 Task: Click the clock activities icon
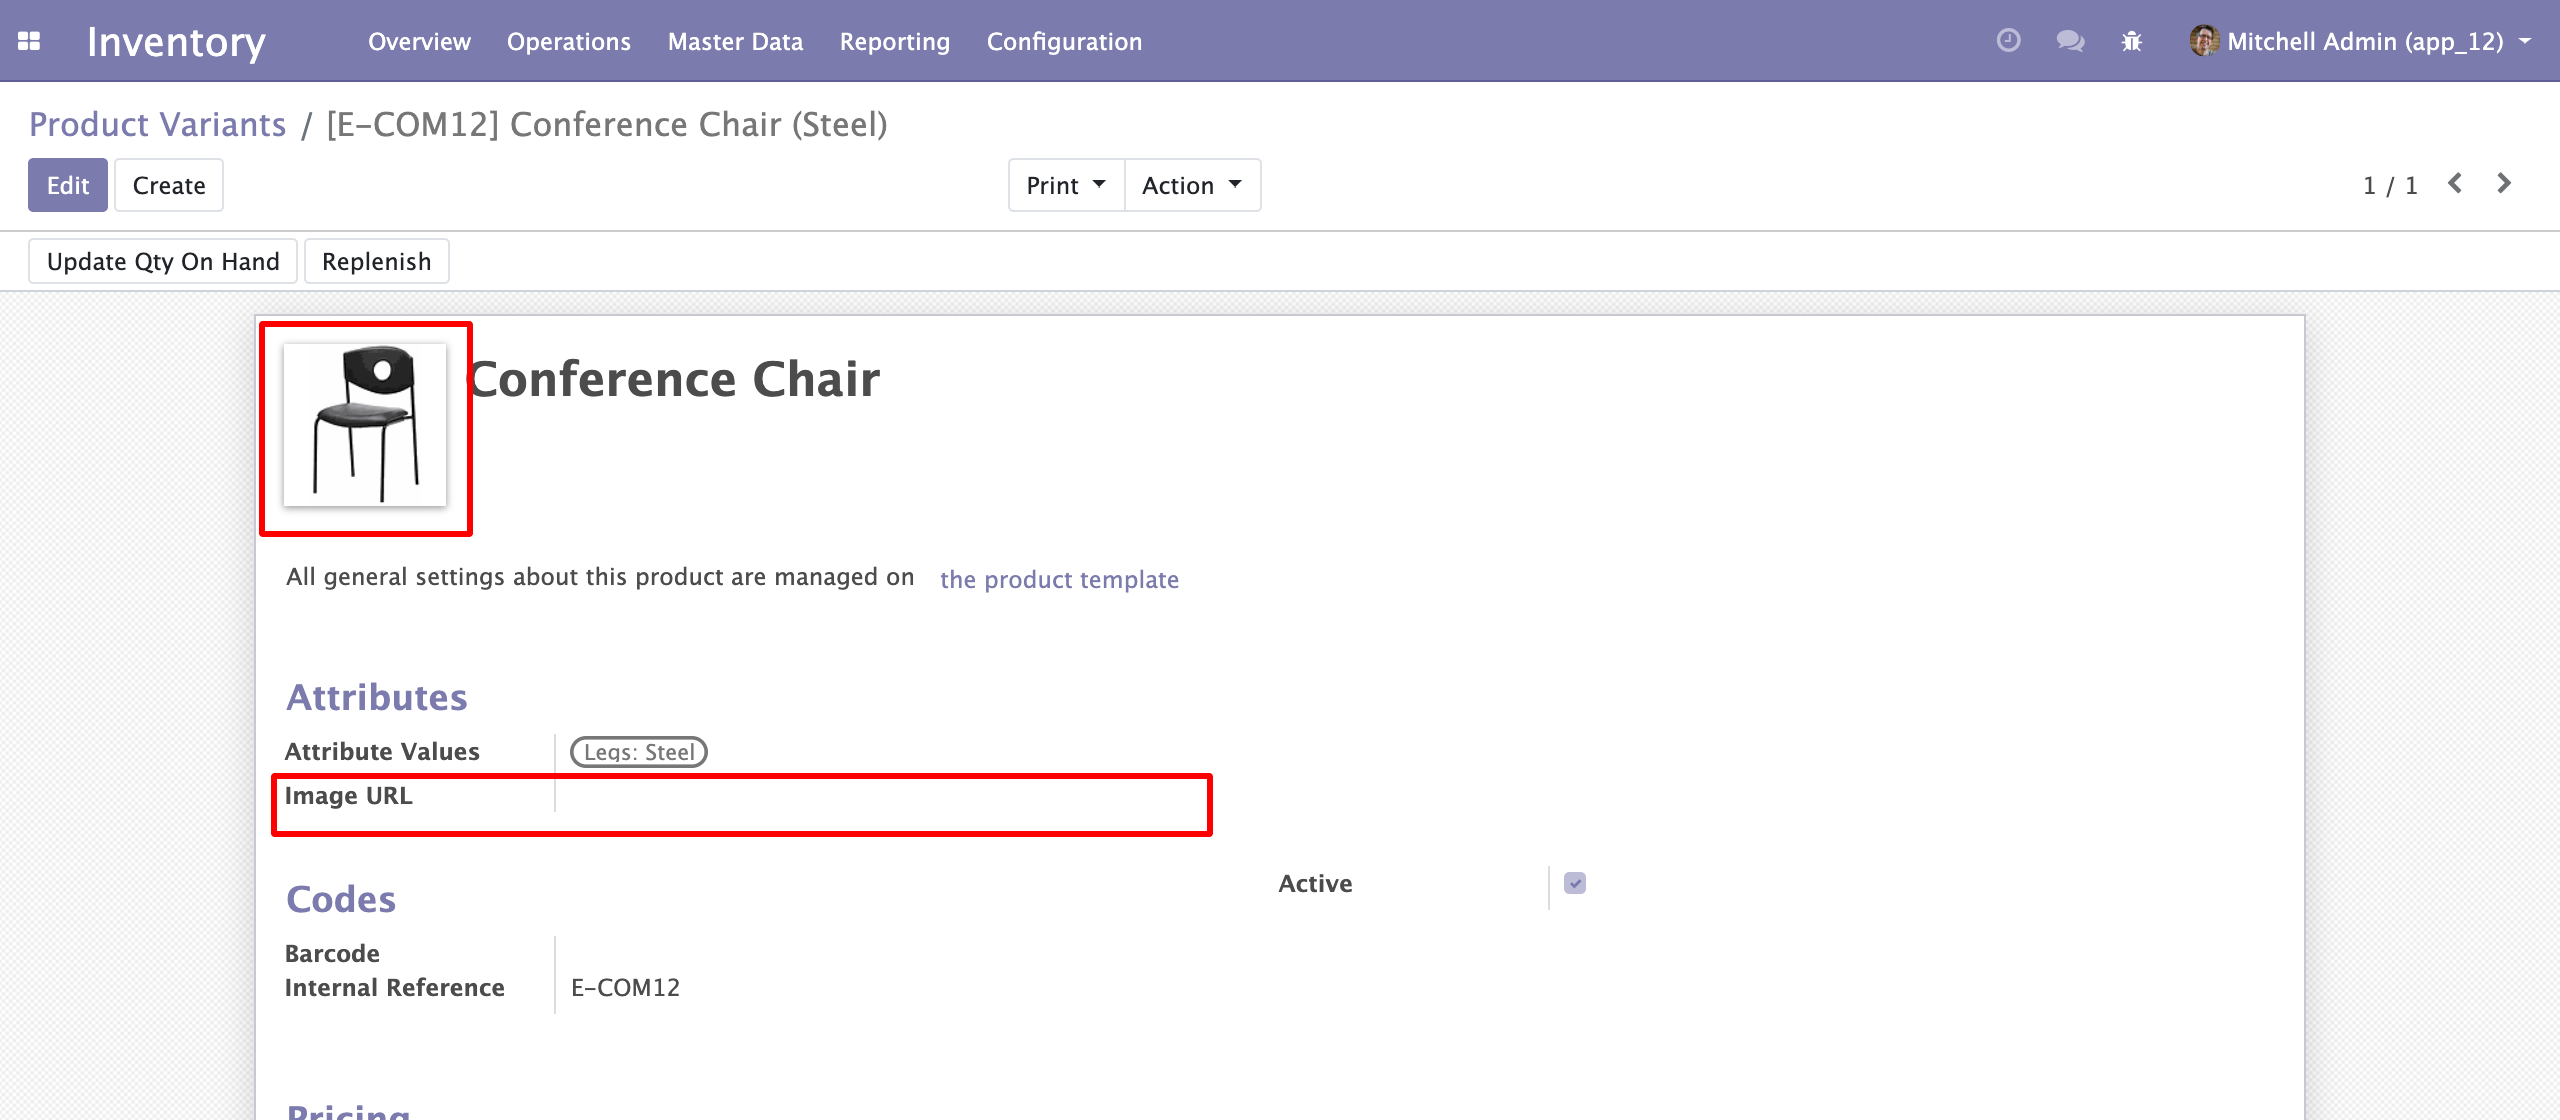[2008, 41]
